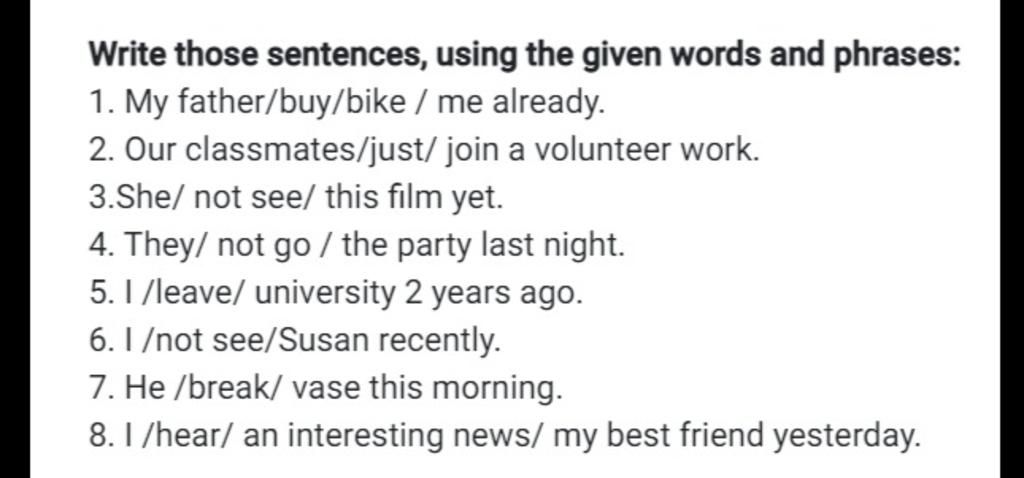Select sentence 6 about Susan
The width and height of the screenshot is (1024, 478).
tap(295, 342)
